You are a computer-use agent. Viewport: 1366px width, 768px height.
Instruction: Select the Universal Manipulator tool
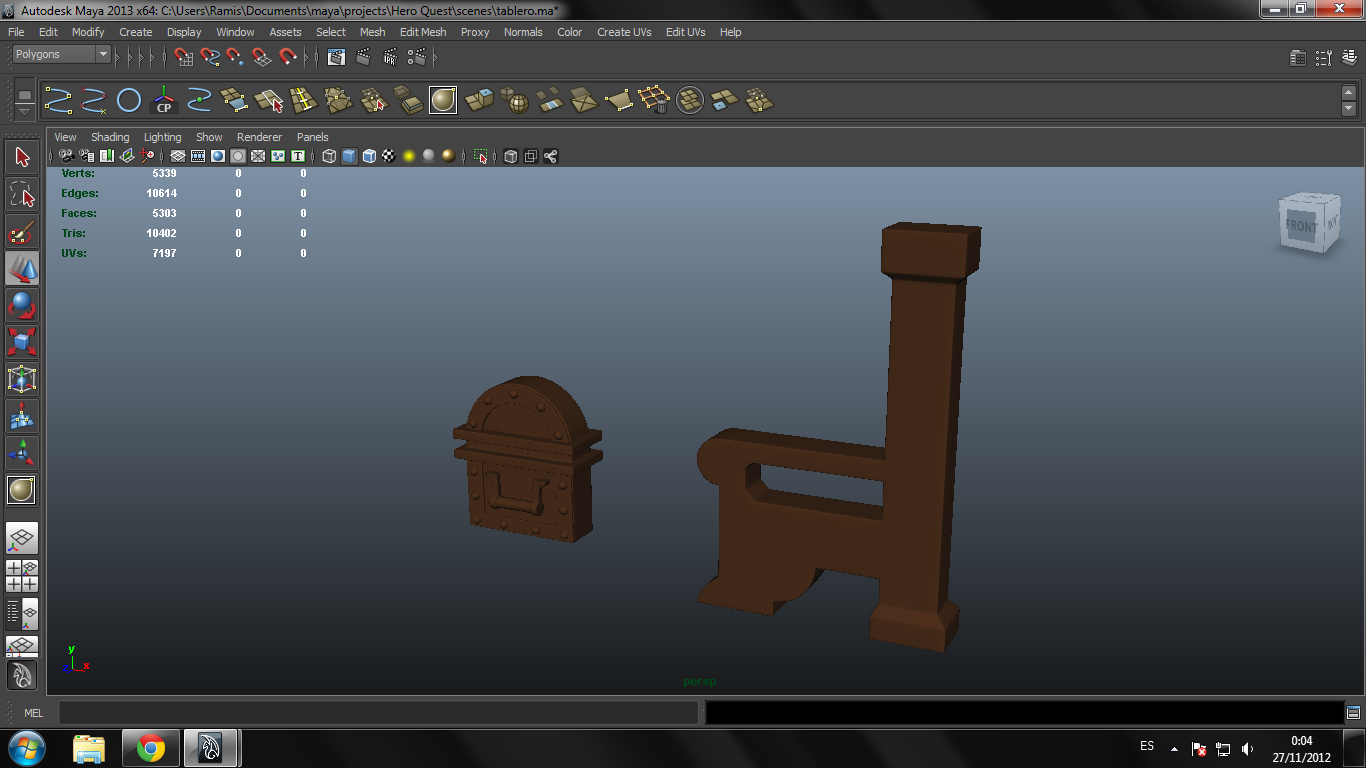22,379
